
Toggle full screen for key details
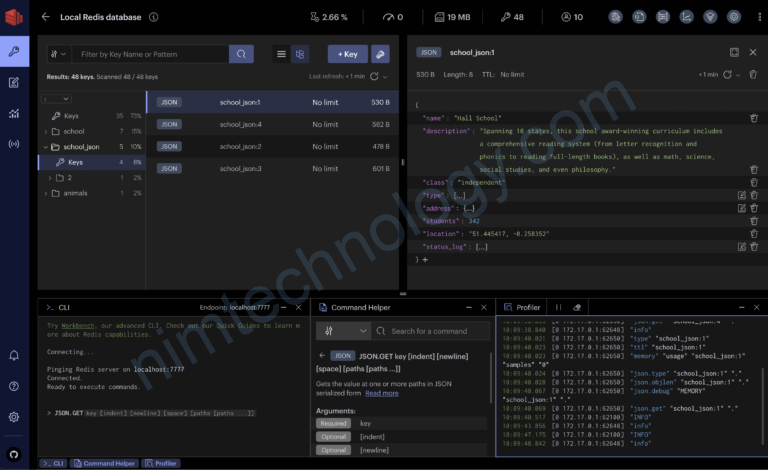pos(734,52)
